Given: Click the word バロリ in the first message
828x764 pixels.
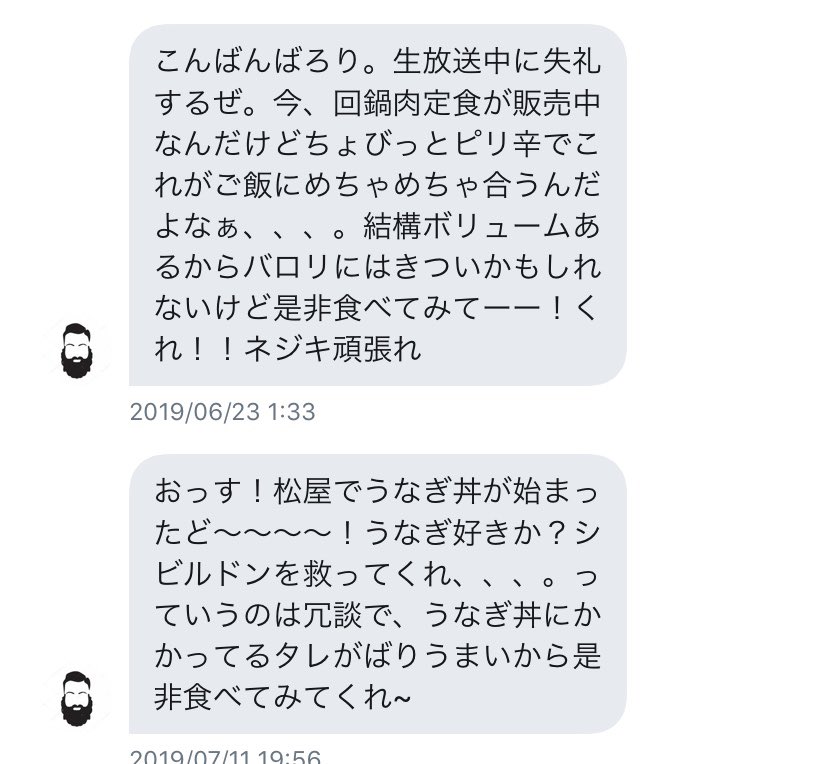Looking at the screenshot, I should 287,268.
